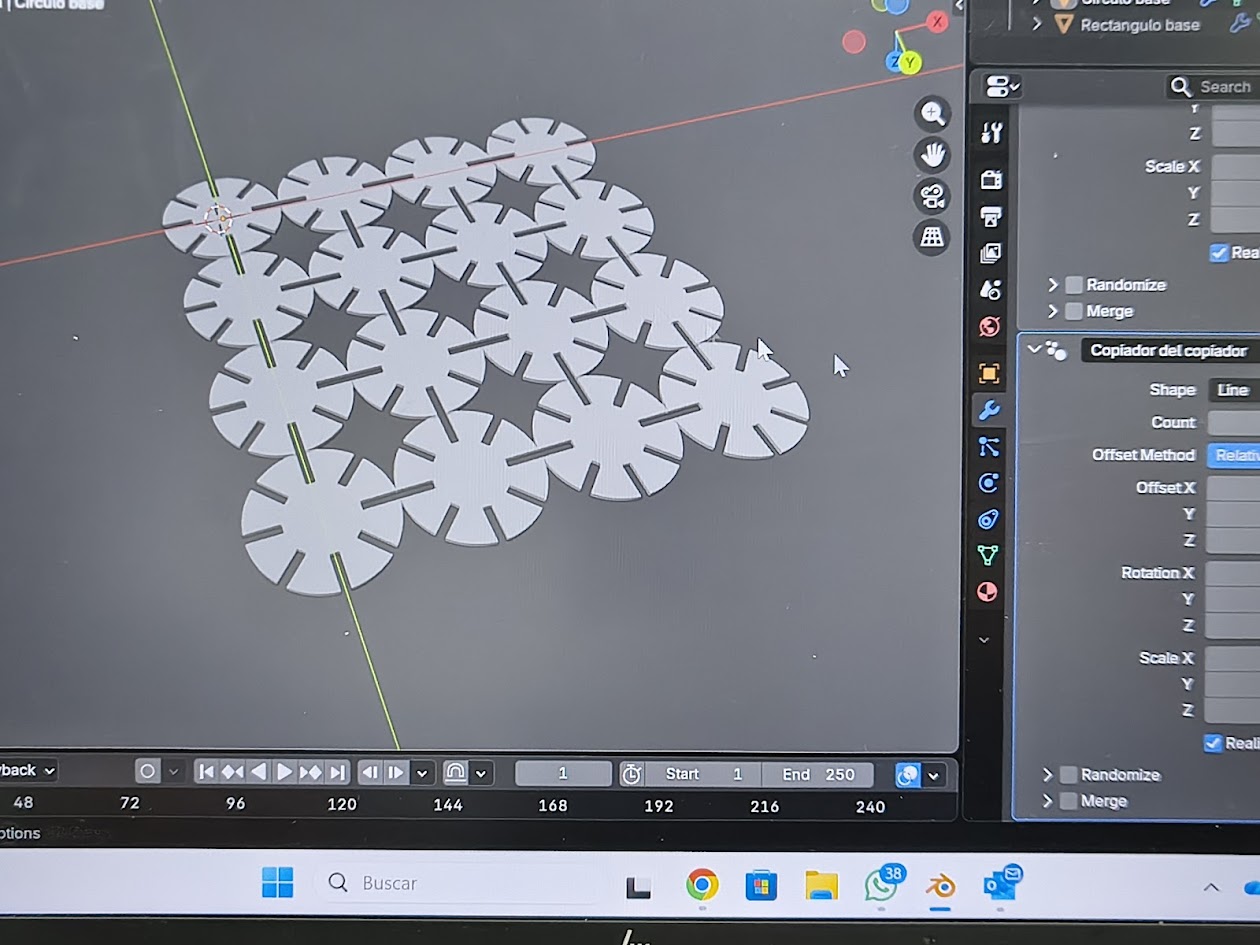Image resolution: width=1260 pixels, height=945 pixels.
Task: Open the Object Data properties tab
Action: 988,555
